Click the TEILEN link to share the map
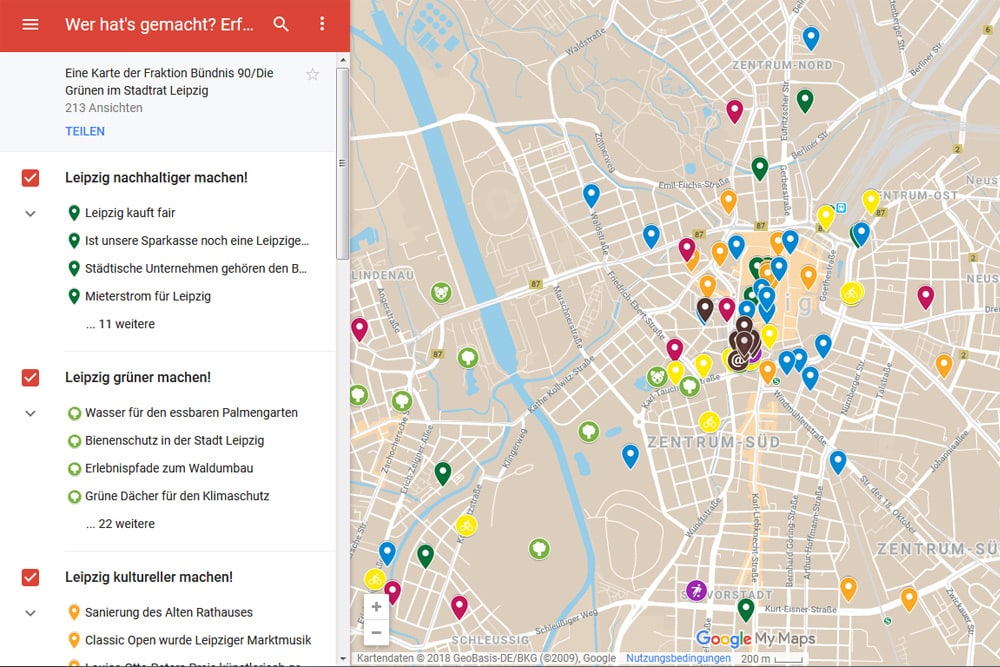This screenshot has width=1000, height=667. (85, 131)
